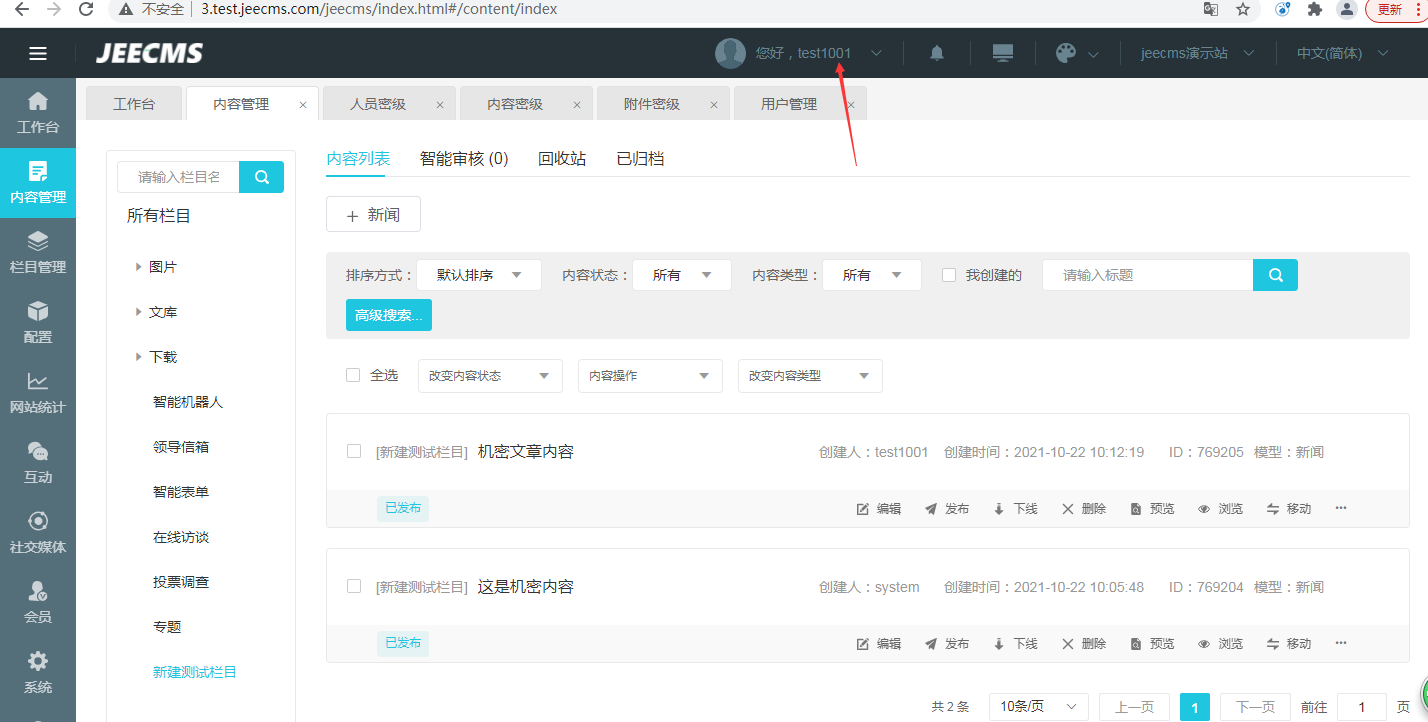The height and width of the screenshot is (722, 1428).
Task: Click the column search magnifier button
Action: tap(262, 177)
